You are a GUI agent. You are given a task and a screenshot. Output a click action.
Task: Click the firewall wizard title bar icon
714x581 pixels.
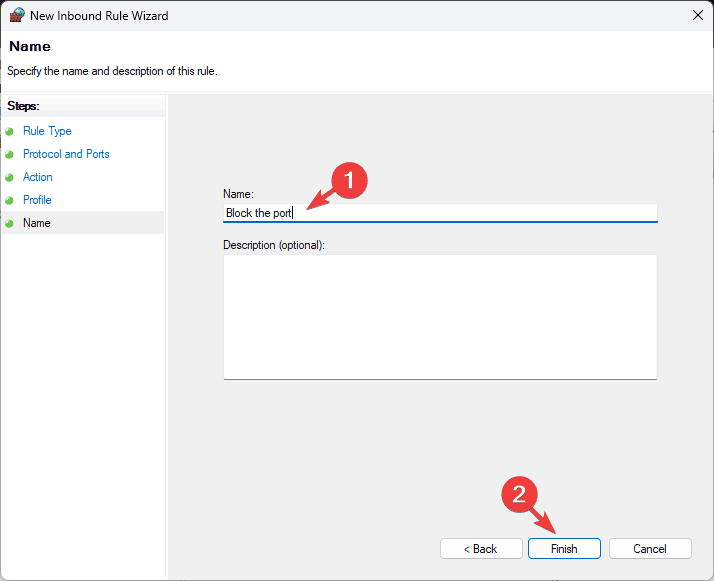(x=17, y=15)
